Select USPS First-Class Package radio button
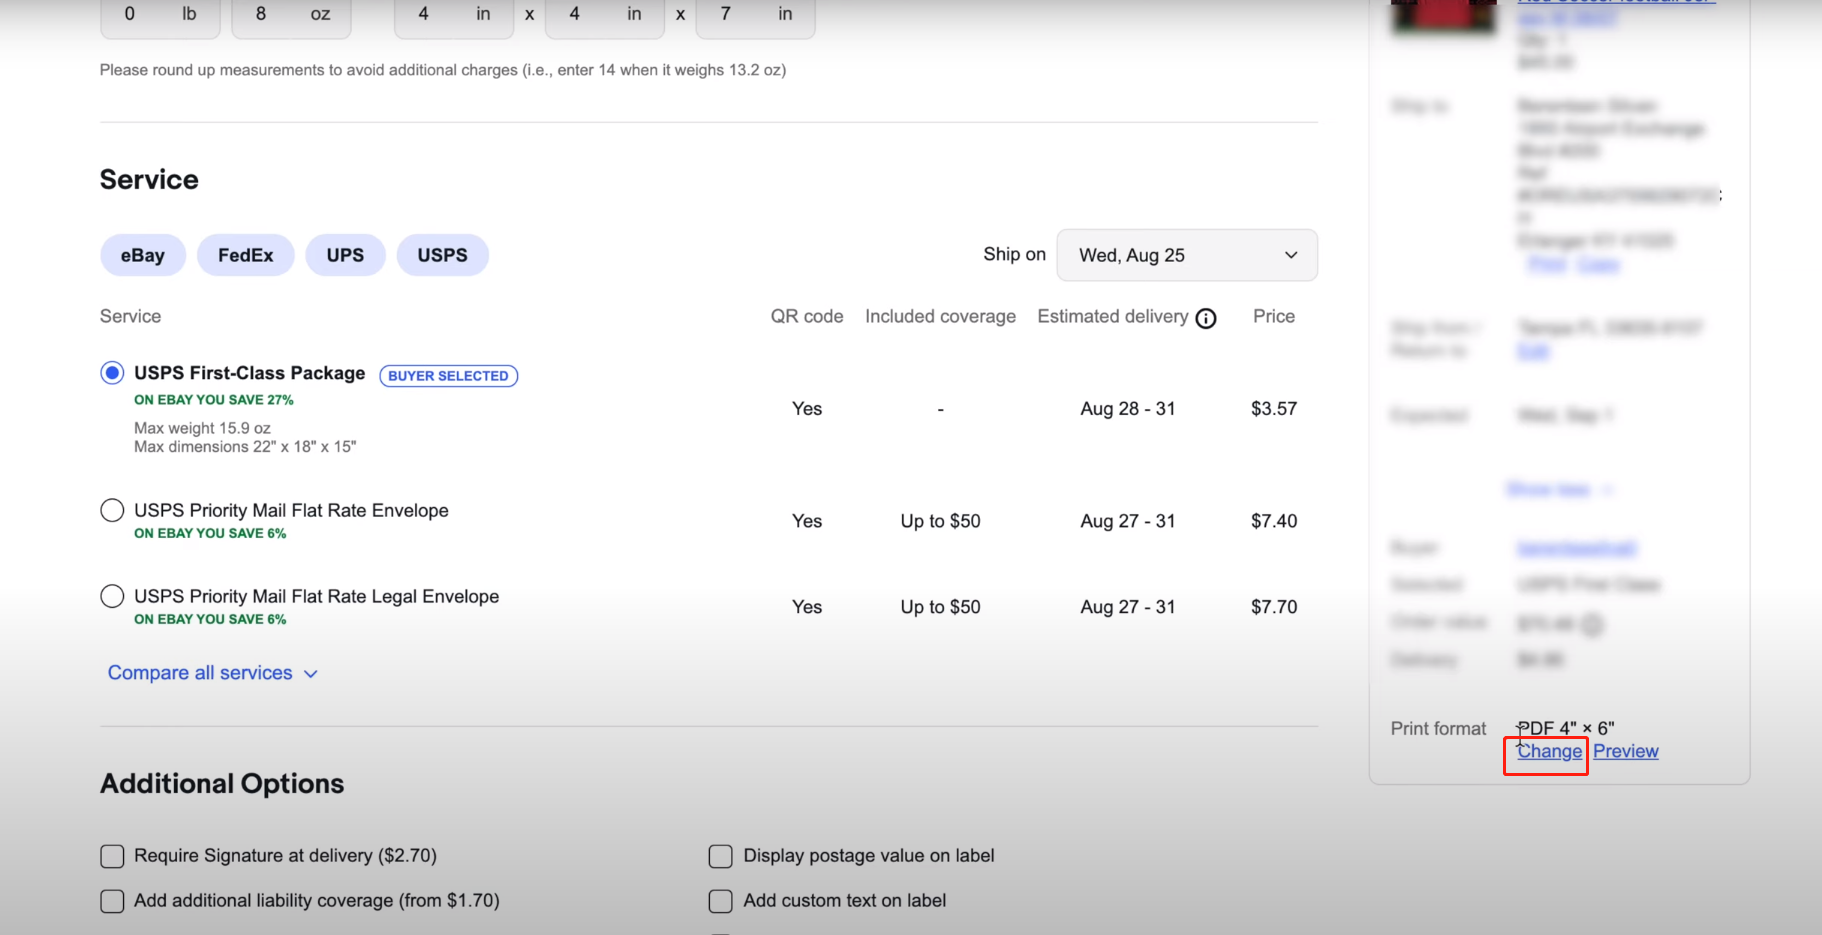The image size is (1822, 935). click(112, 373)
